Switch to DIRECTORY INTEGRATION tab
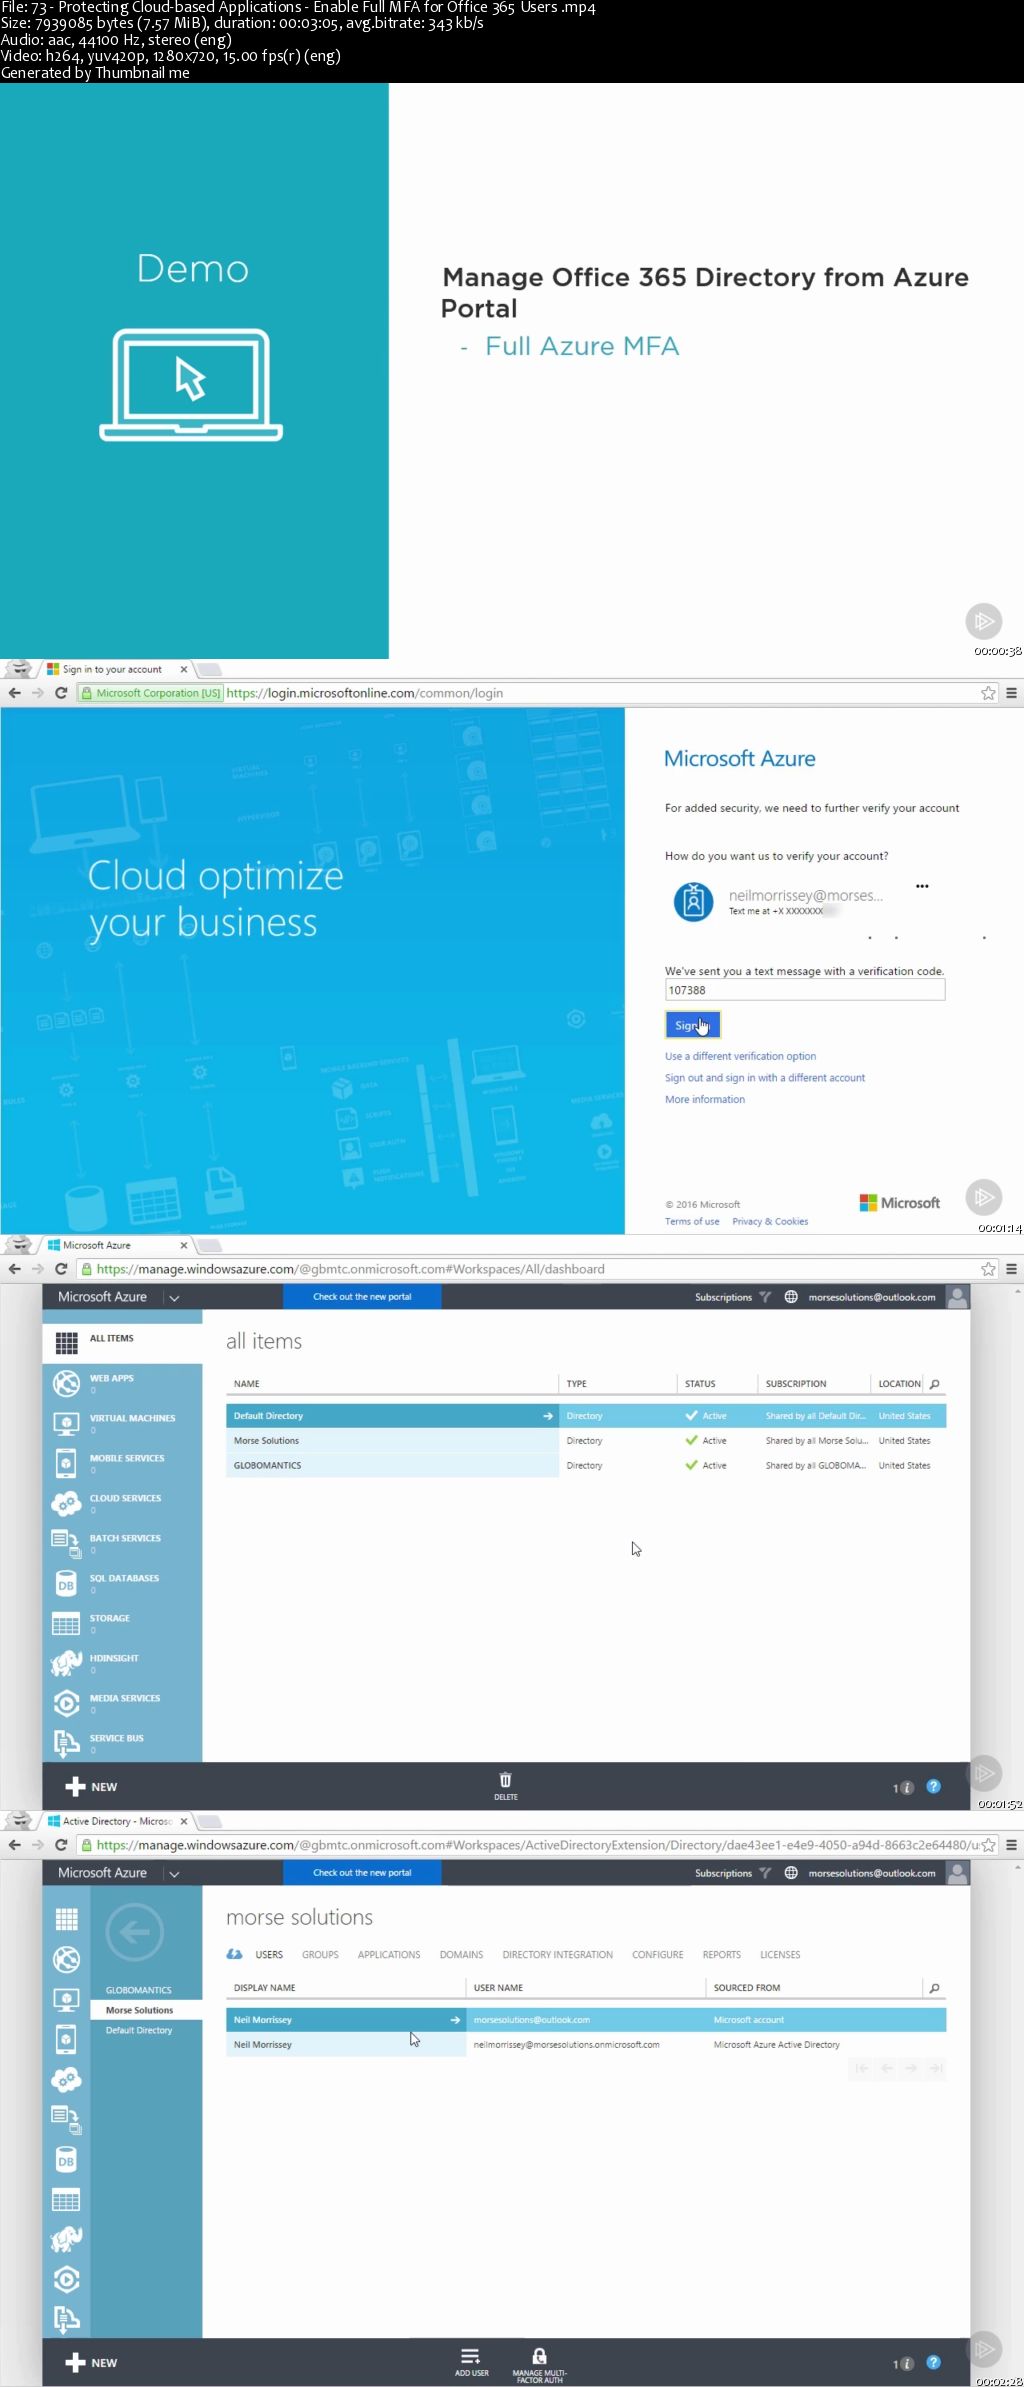This screenshot has width=1024, height=2387. point(557,1954)
